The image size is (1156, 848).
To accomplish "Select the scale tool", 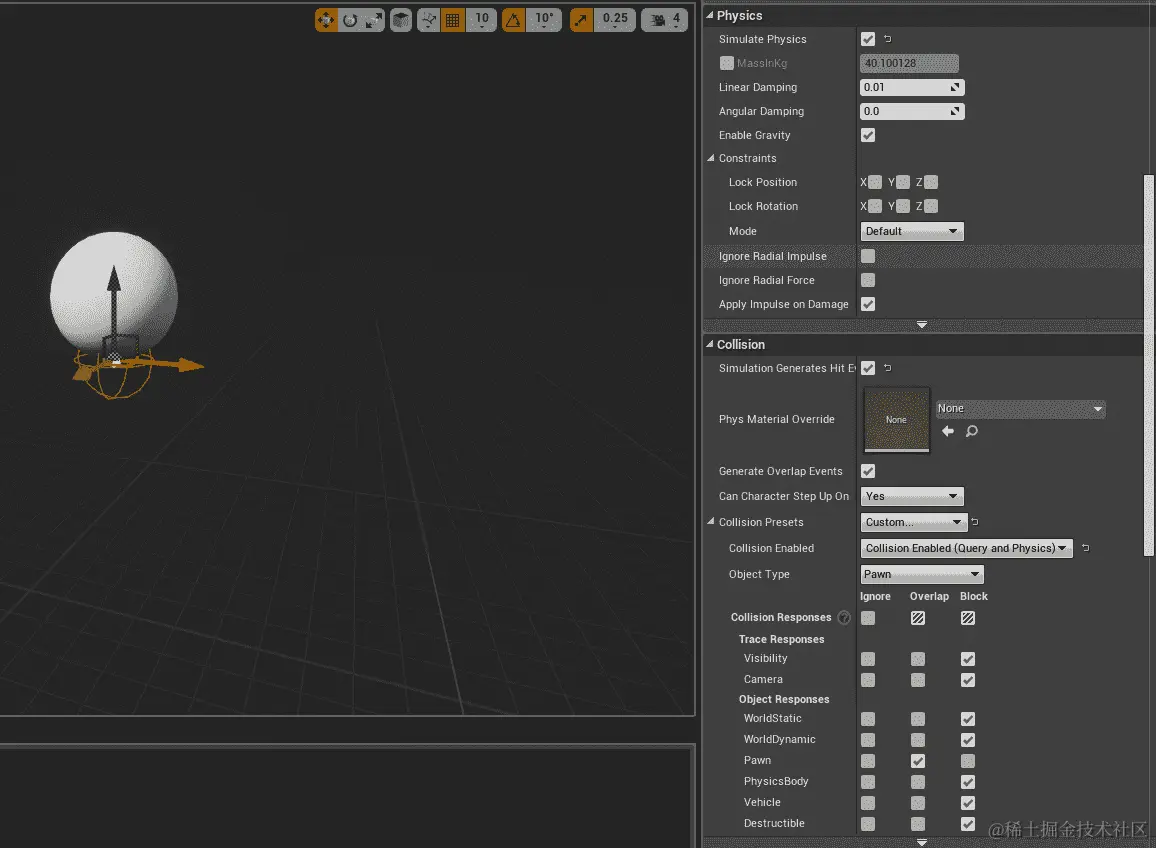I will [x=374, y=20].
